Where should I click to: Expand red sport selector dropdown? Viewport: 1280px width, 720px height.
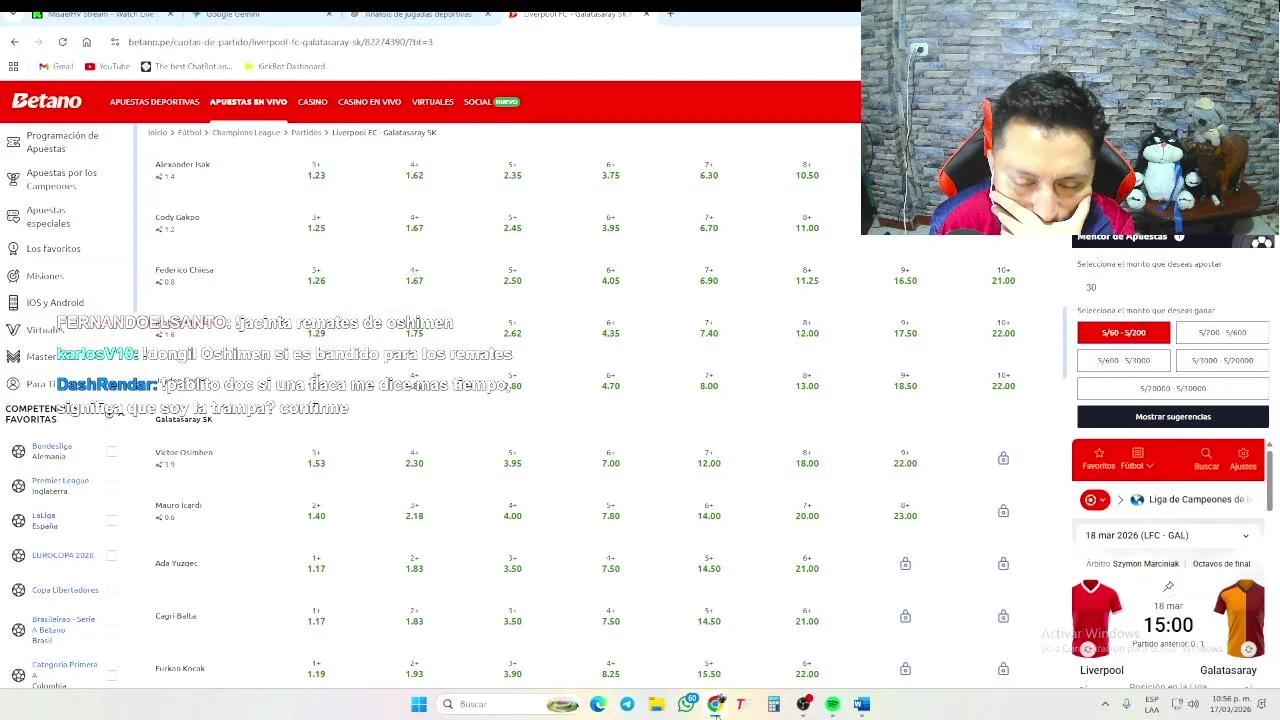pyautogui.click(x=1095, y=499)
